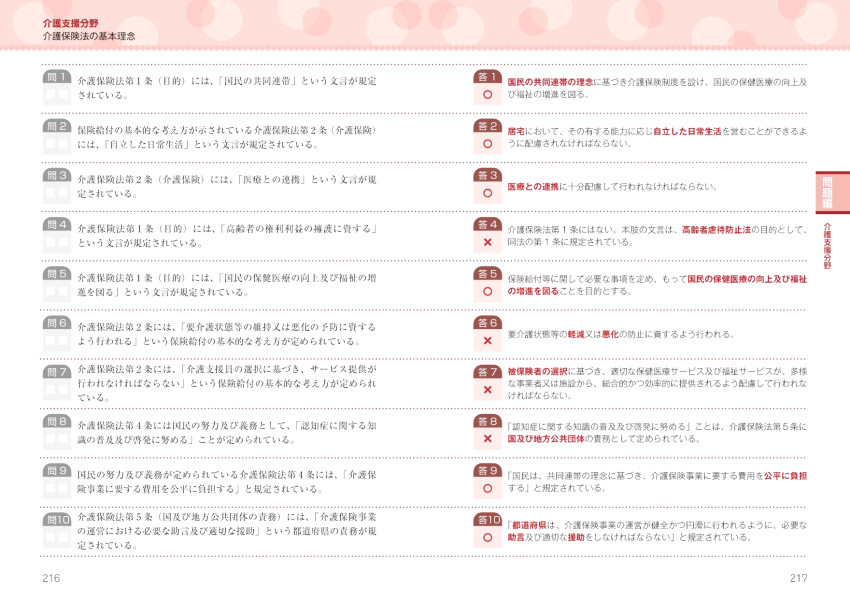Screen dimensions: 850x602
Task: Click the cross mark under 答8
Action: [x=487, y=439]
